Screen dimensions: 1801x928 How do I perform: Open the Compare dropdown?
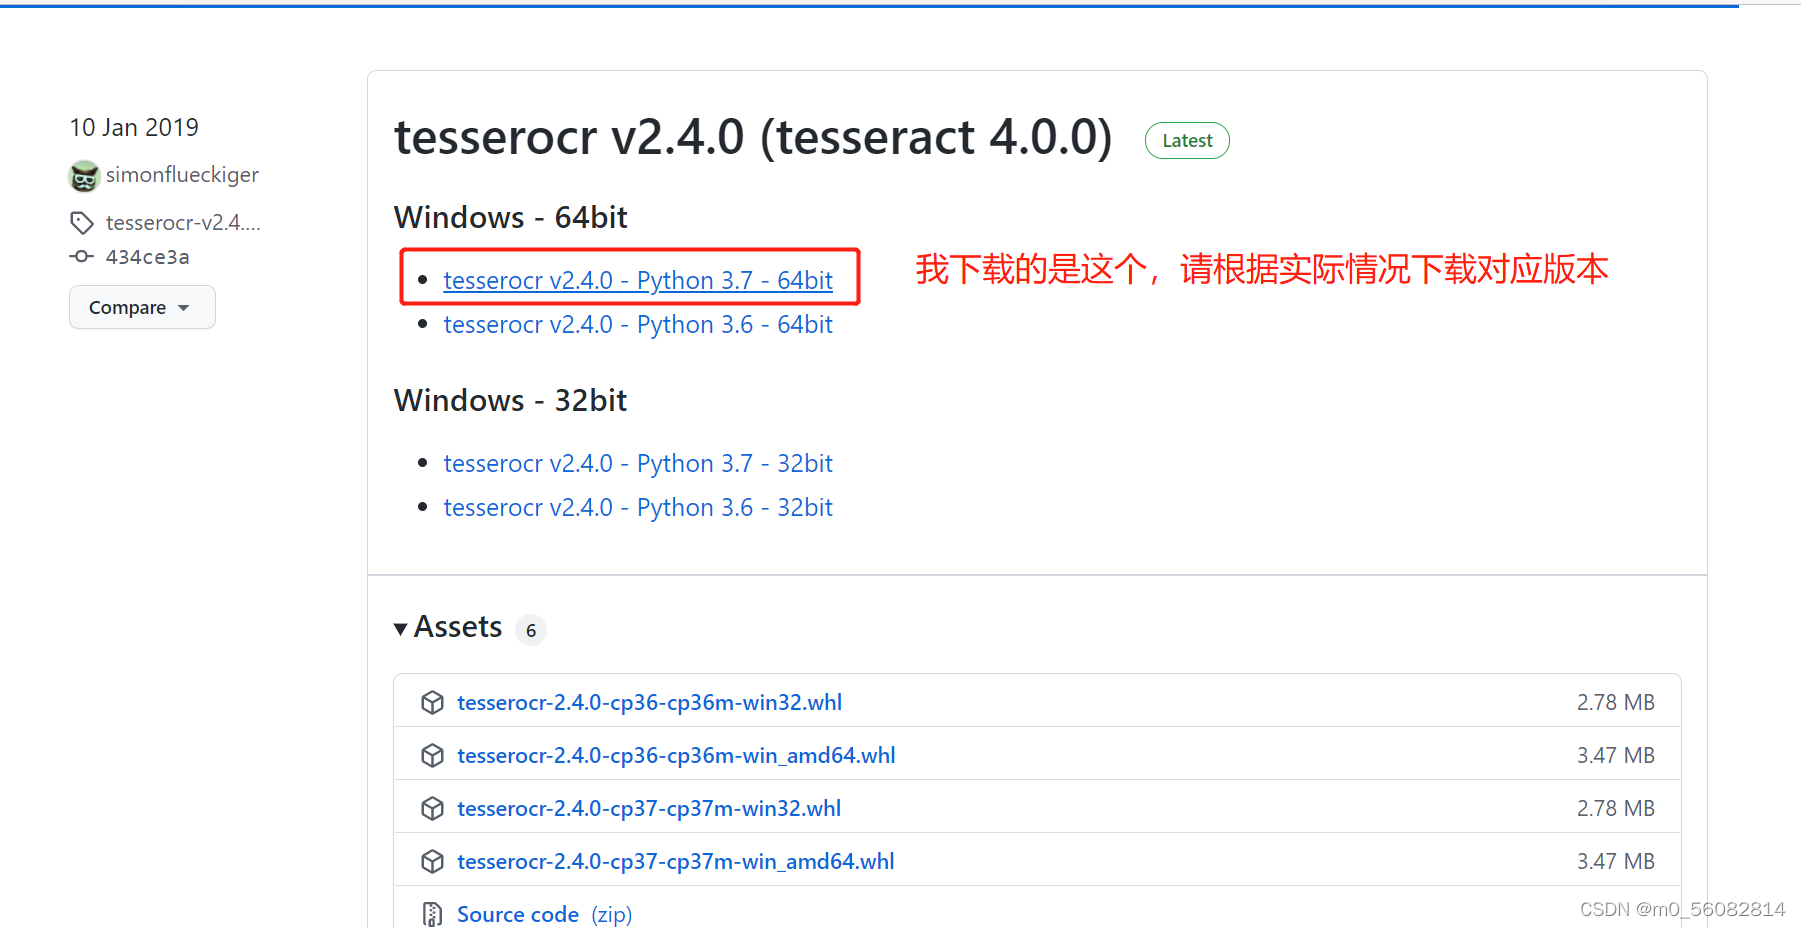[142, 307]
